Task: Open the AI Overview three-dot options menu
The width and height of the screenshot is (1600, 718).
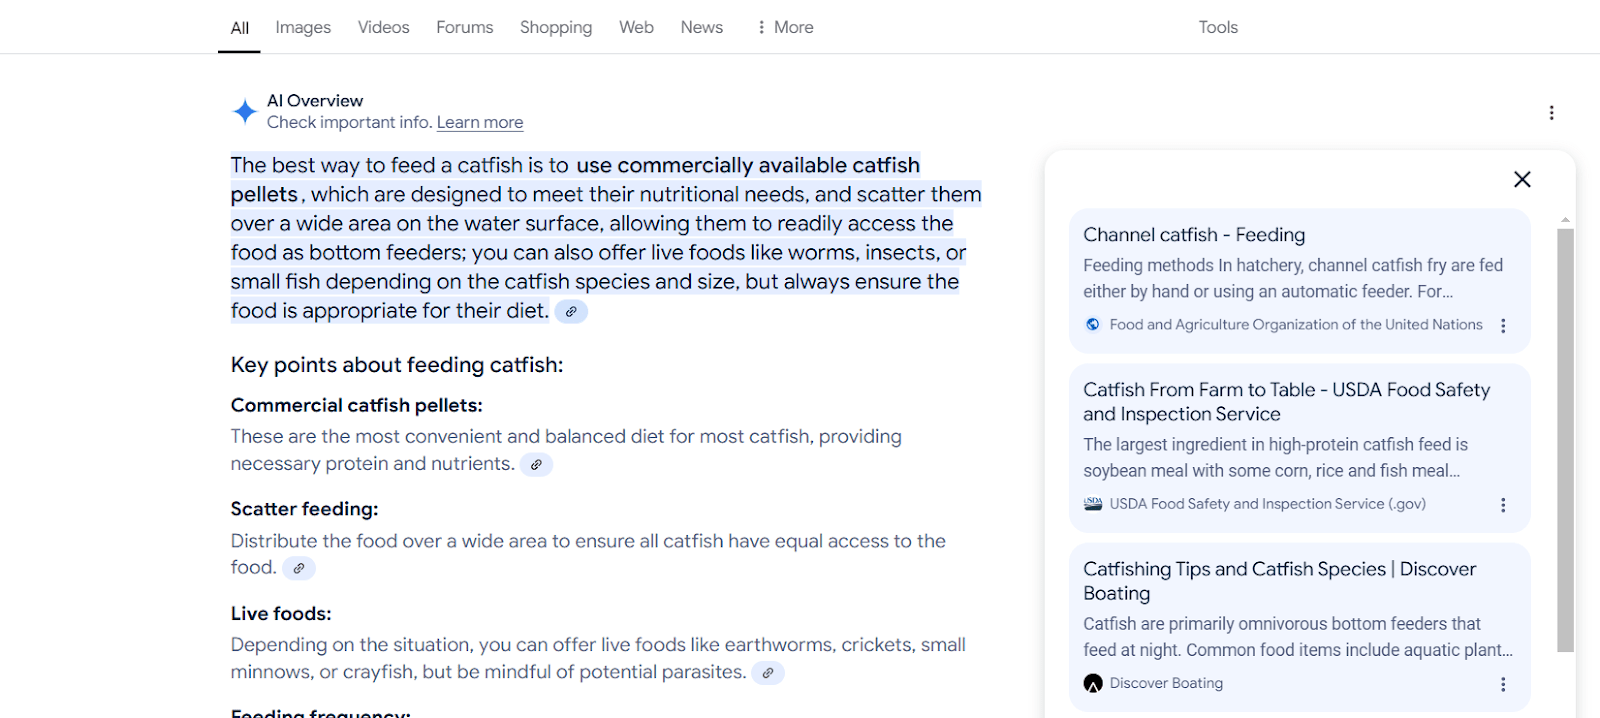Action: (1551, 113)
